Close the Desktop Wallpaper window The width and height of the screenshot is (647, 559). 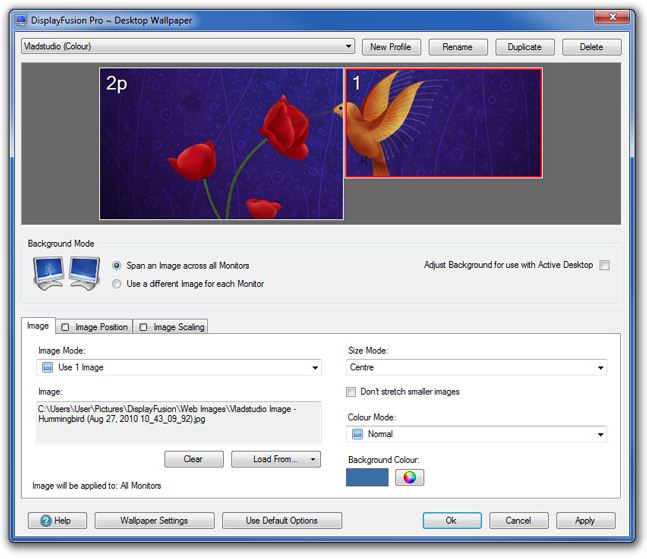click(x=612, y=17)
